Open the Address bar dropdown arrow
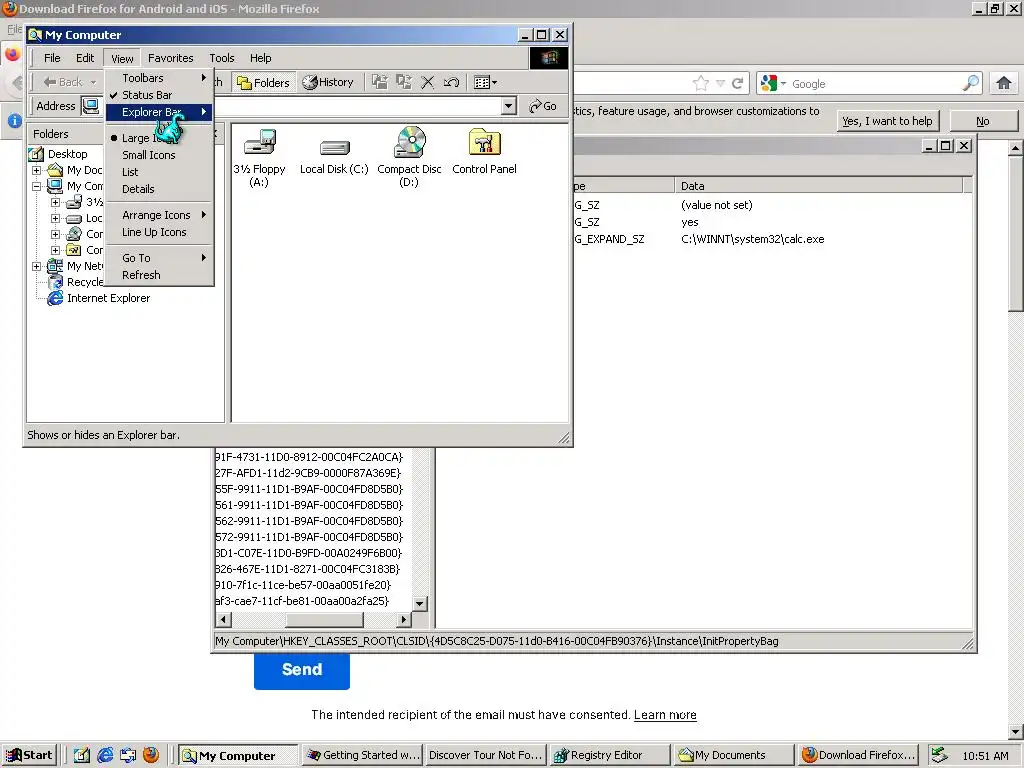Screen dimensions: 1024x768 [x=509, y=106]
